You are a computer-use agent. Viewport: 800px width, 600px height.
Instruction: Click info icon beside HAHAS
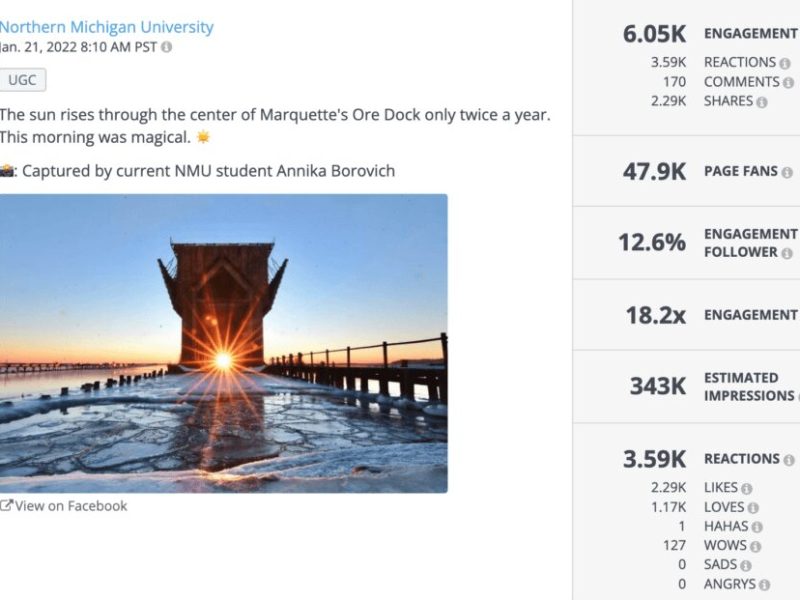[x=757, y=527]
